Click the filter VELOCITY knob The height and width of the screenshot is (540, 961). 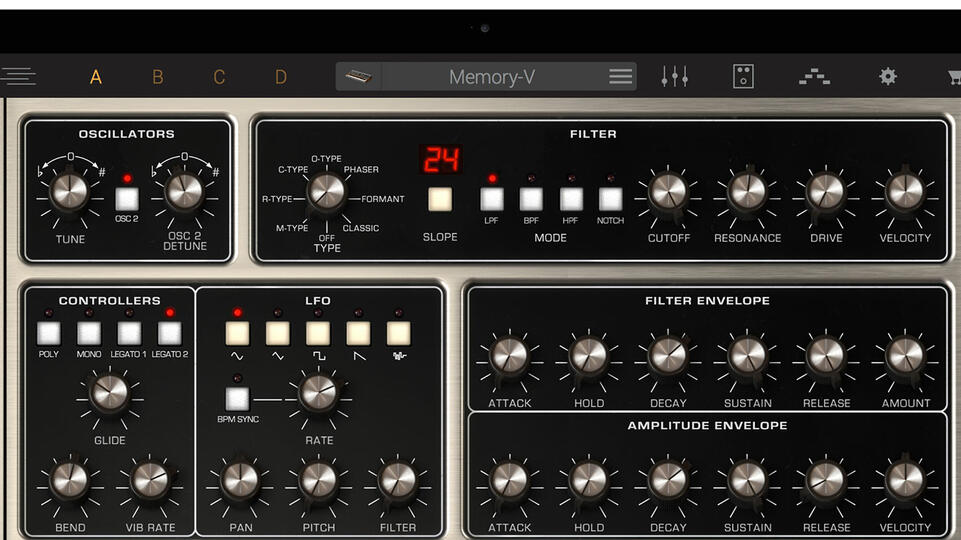905,192
